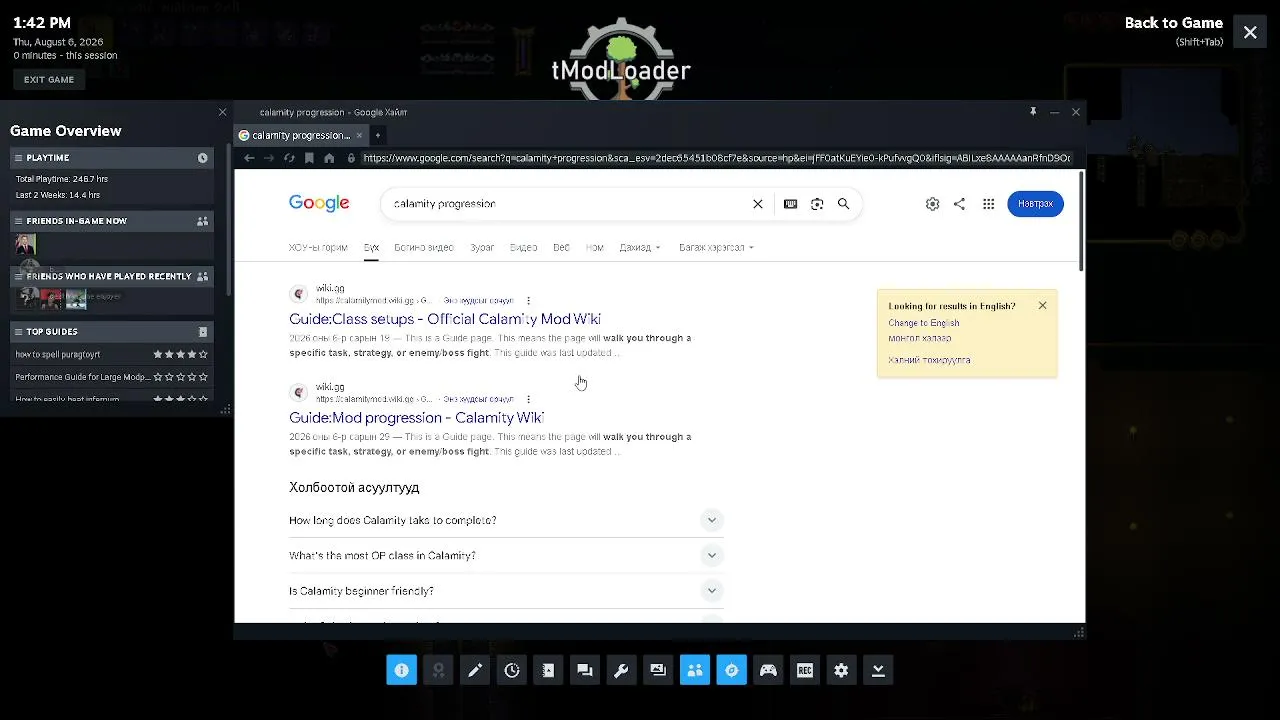Open Хэлний тохируулга language settings link

point(929,360)
